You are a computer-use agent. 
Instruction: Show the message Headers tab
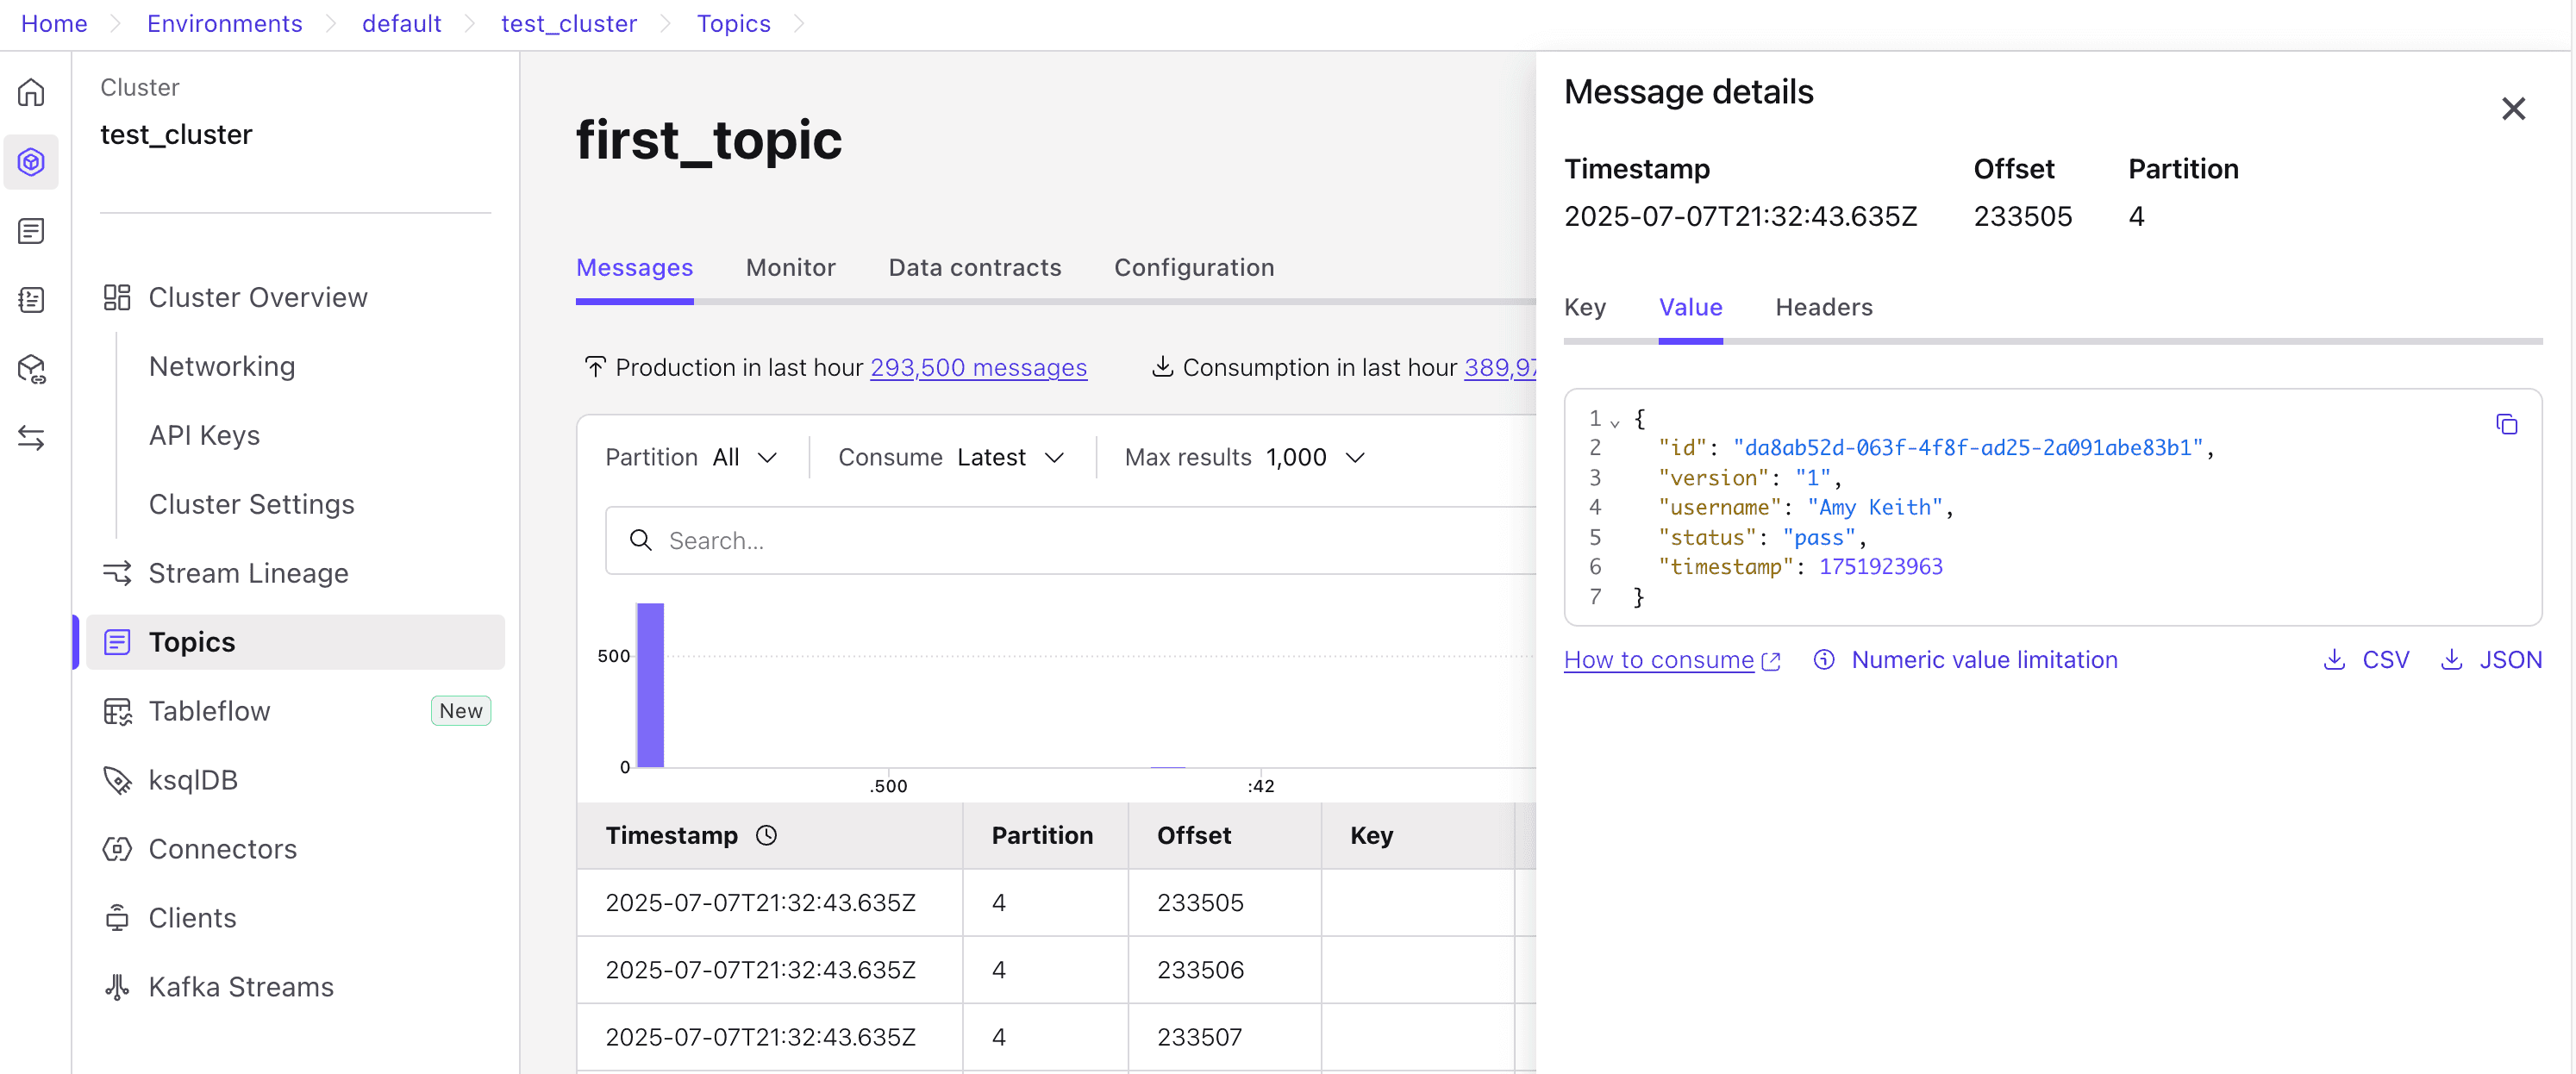click(1823, 307)
